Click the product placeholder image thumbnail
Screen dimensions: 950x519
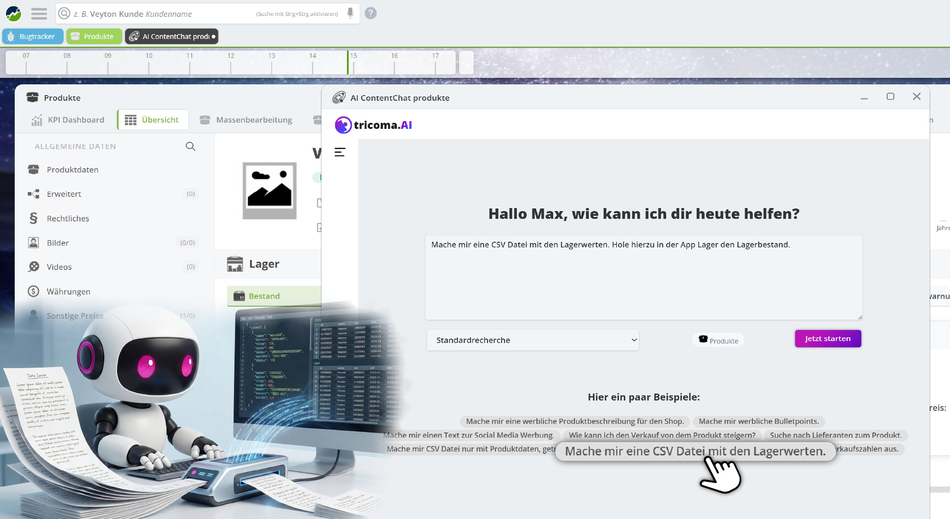pos(270,190)
